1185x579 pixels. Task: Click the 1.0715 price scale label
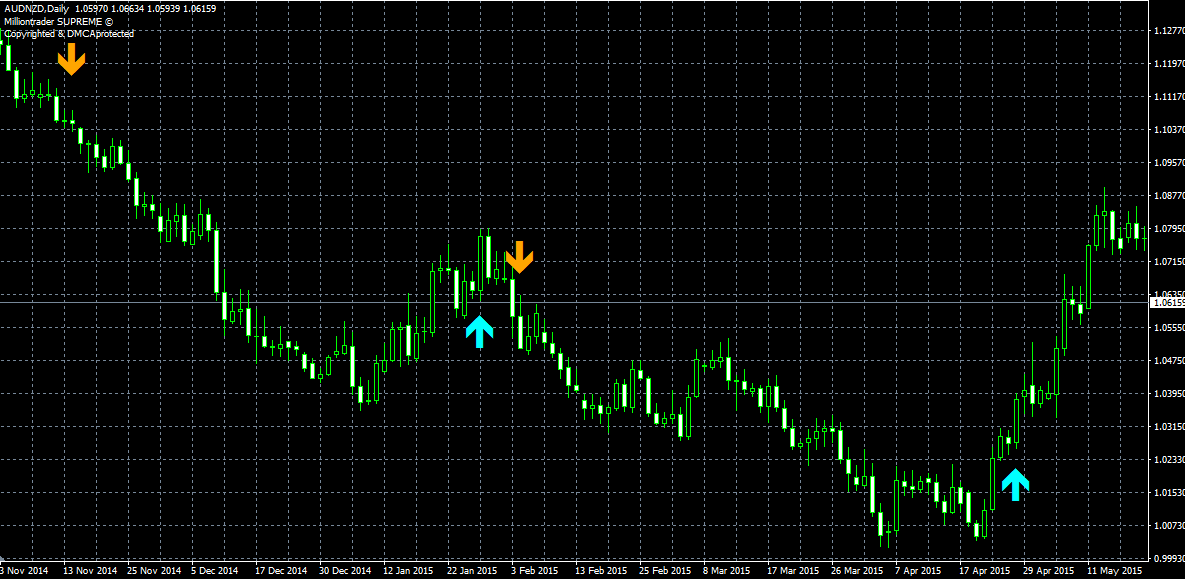click(1168, 262)
